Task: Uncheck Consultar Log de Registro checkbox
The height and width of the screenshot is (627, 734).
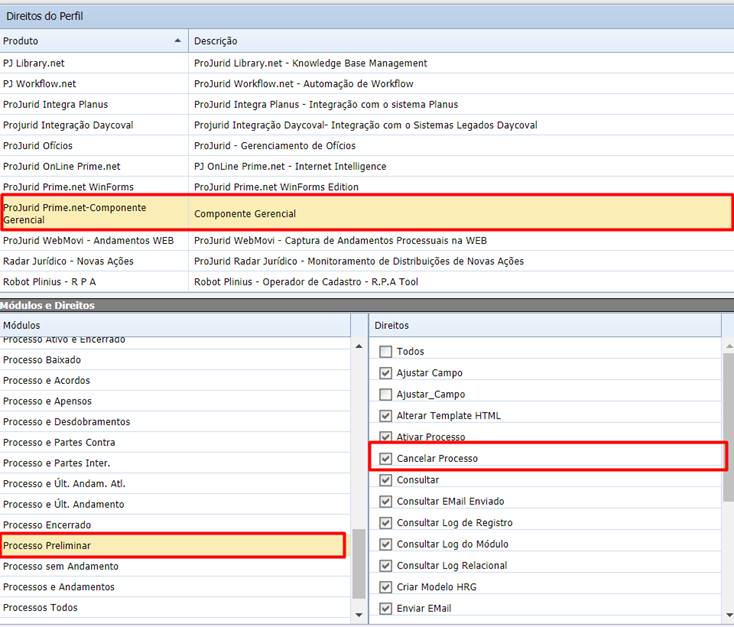Action: [385, 523]
